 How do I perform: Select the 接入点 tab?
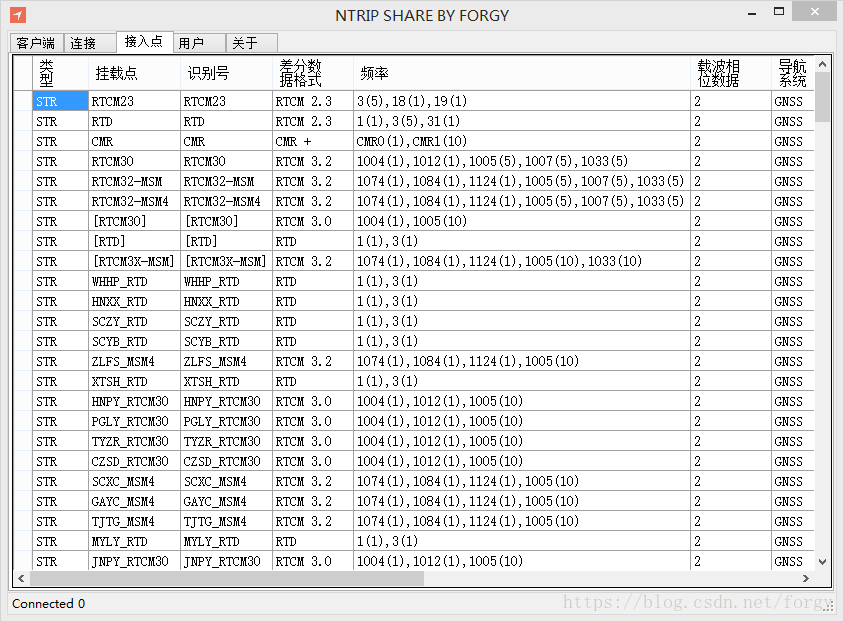pyautogui.click(x=144, y=41)
